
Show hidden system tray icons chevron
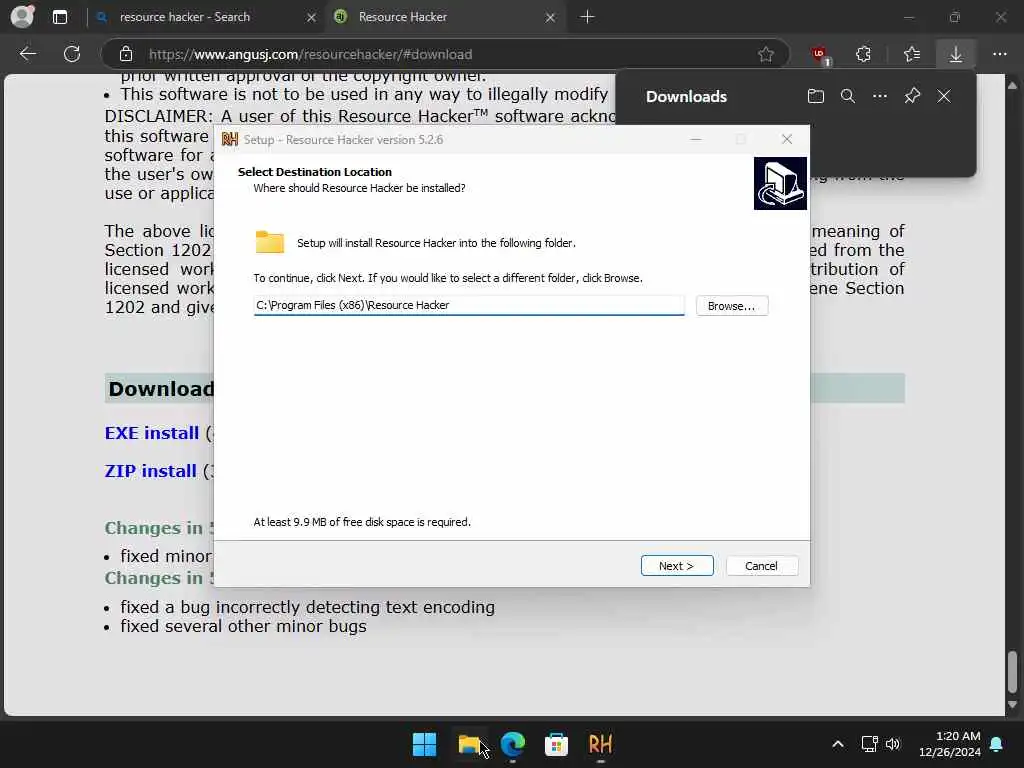[838, 744]
